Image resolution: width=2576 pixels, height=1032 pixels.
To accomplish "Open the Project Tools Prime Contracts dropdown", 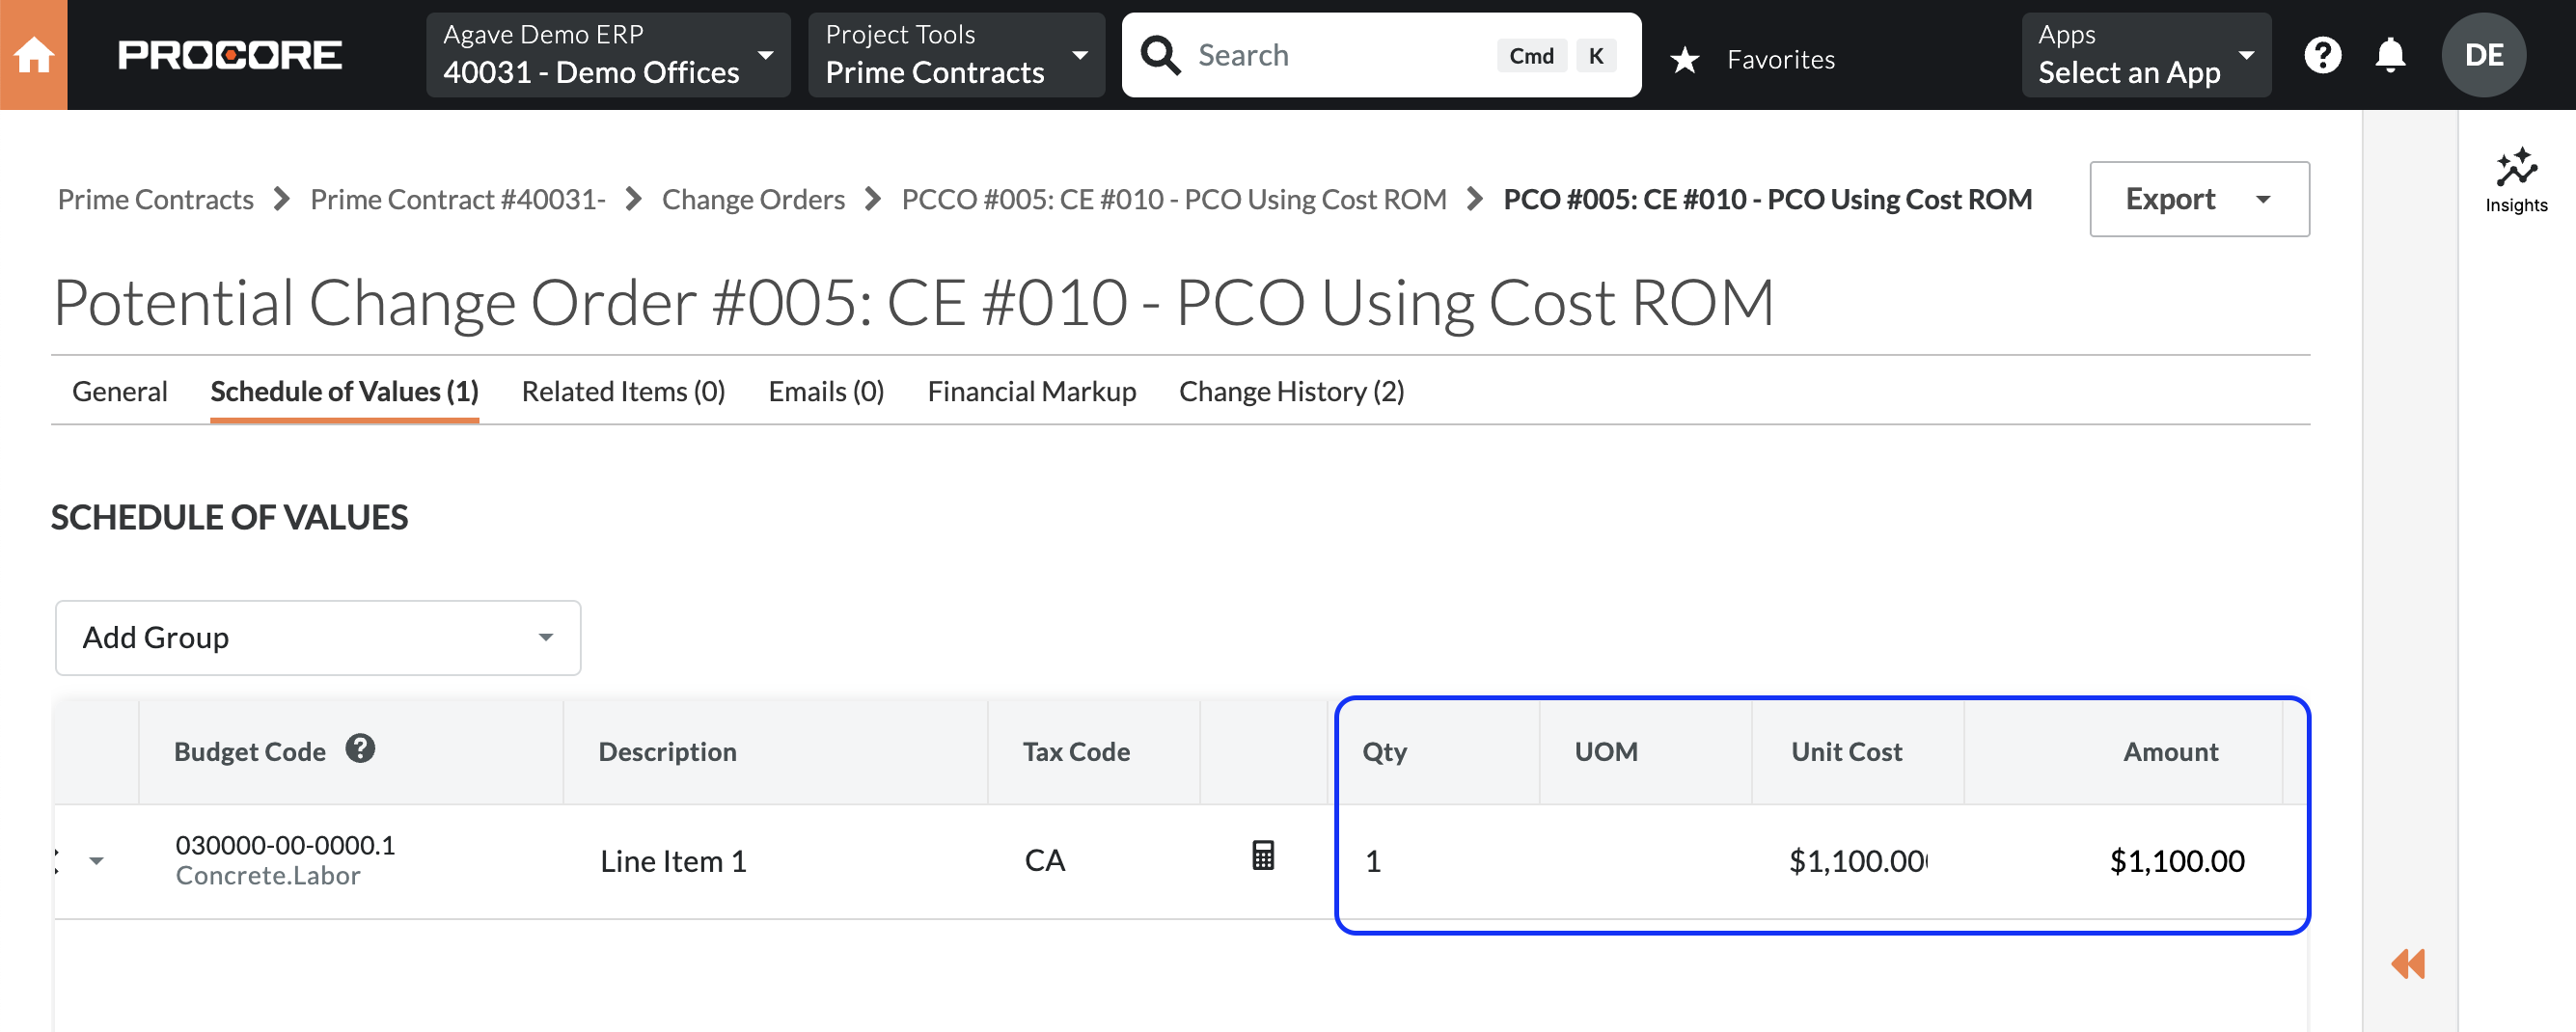I will tap(955, 55).
